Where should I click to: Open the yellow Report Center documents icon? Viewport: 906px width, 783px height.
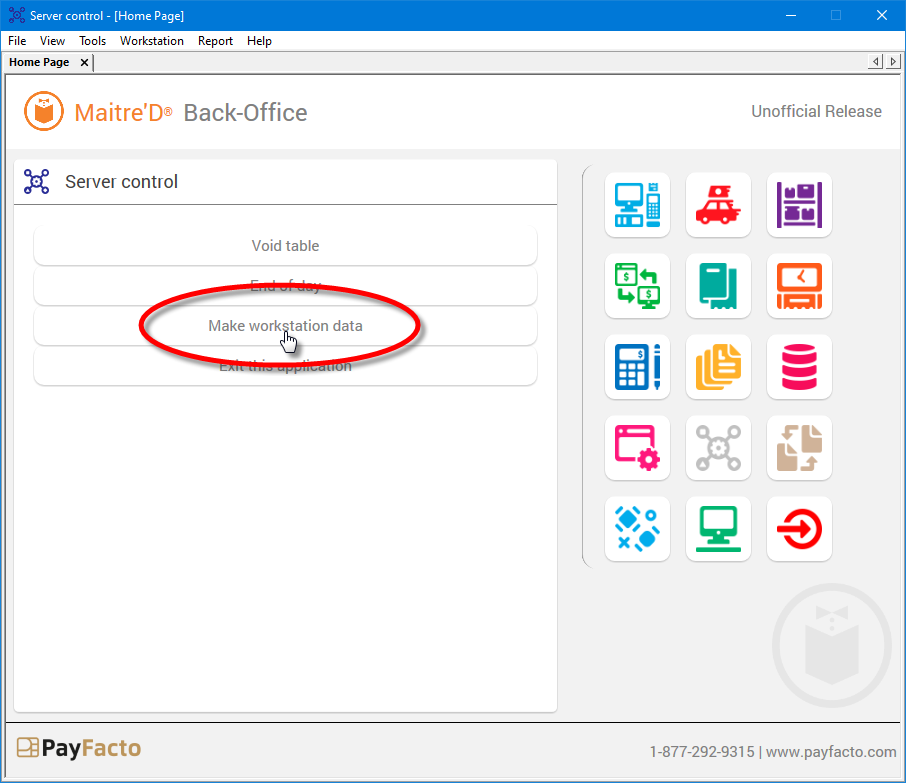[x=718, y=367]
